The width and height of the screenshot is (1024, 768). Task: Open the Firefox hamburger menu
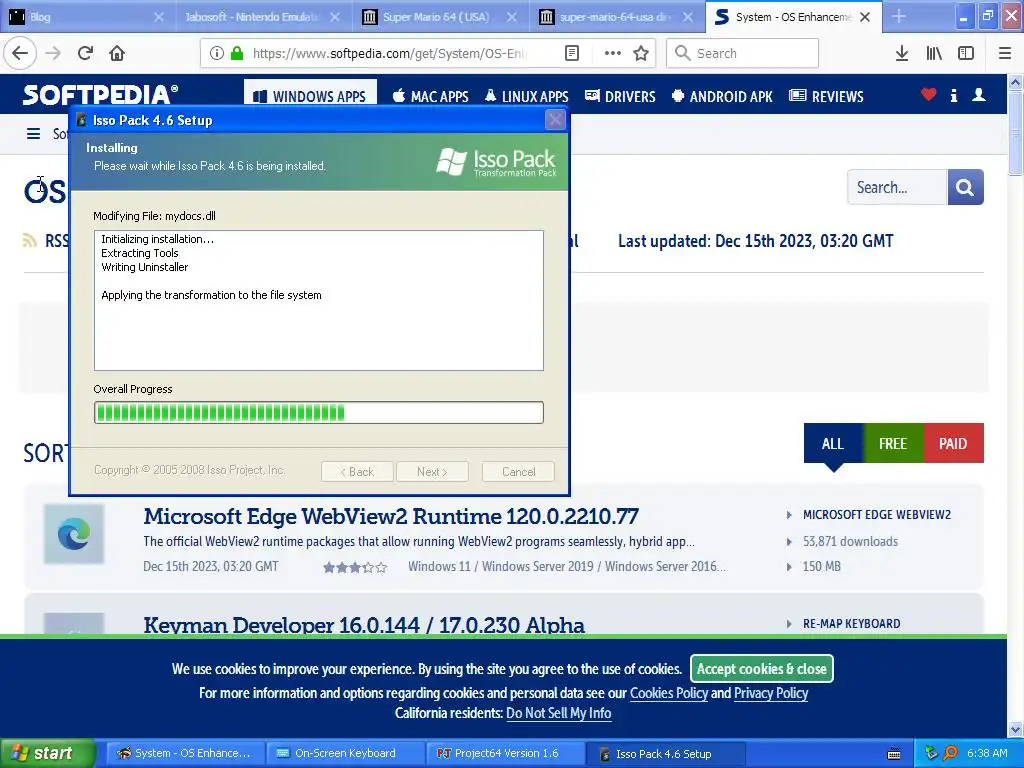(1005, 53)
